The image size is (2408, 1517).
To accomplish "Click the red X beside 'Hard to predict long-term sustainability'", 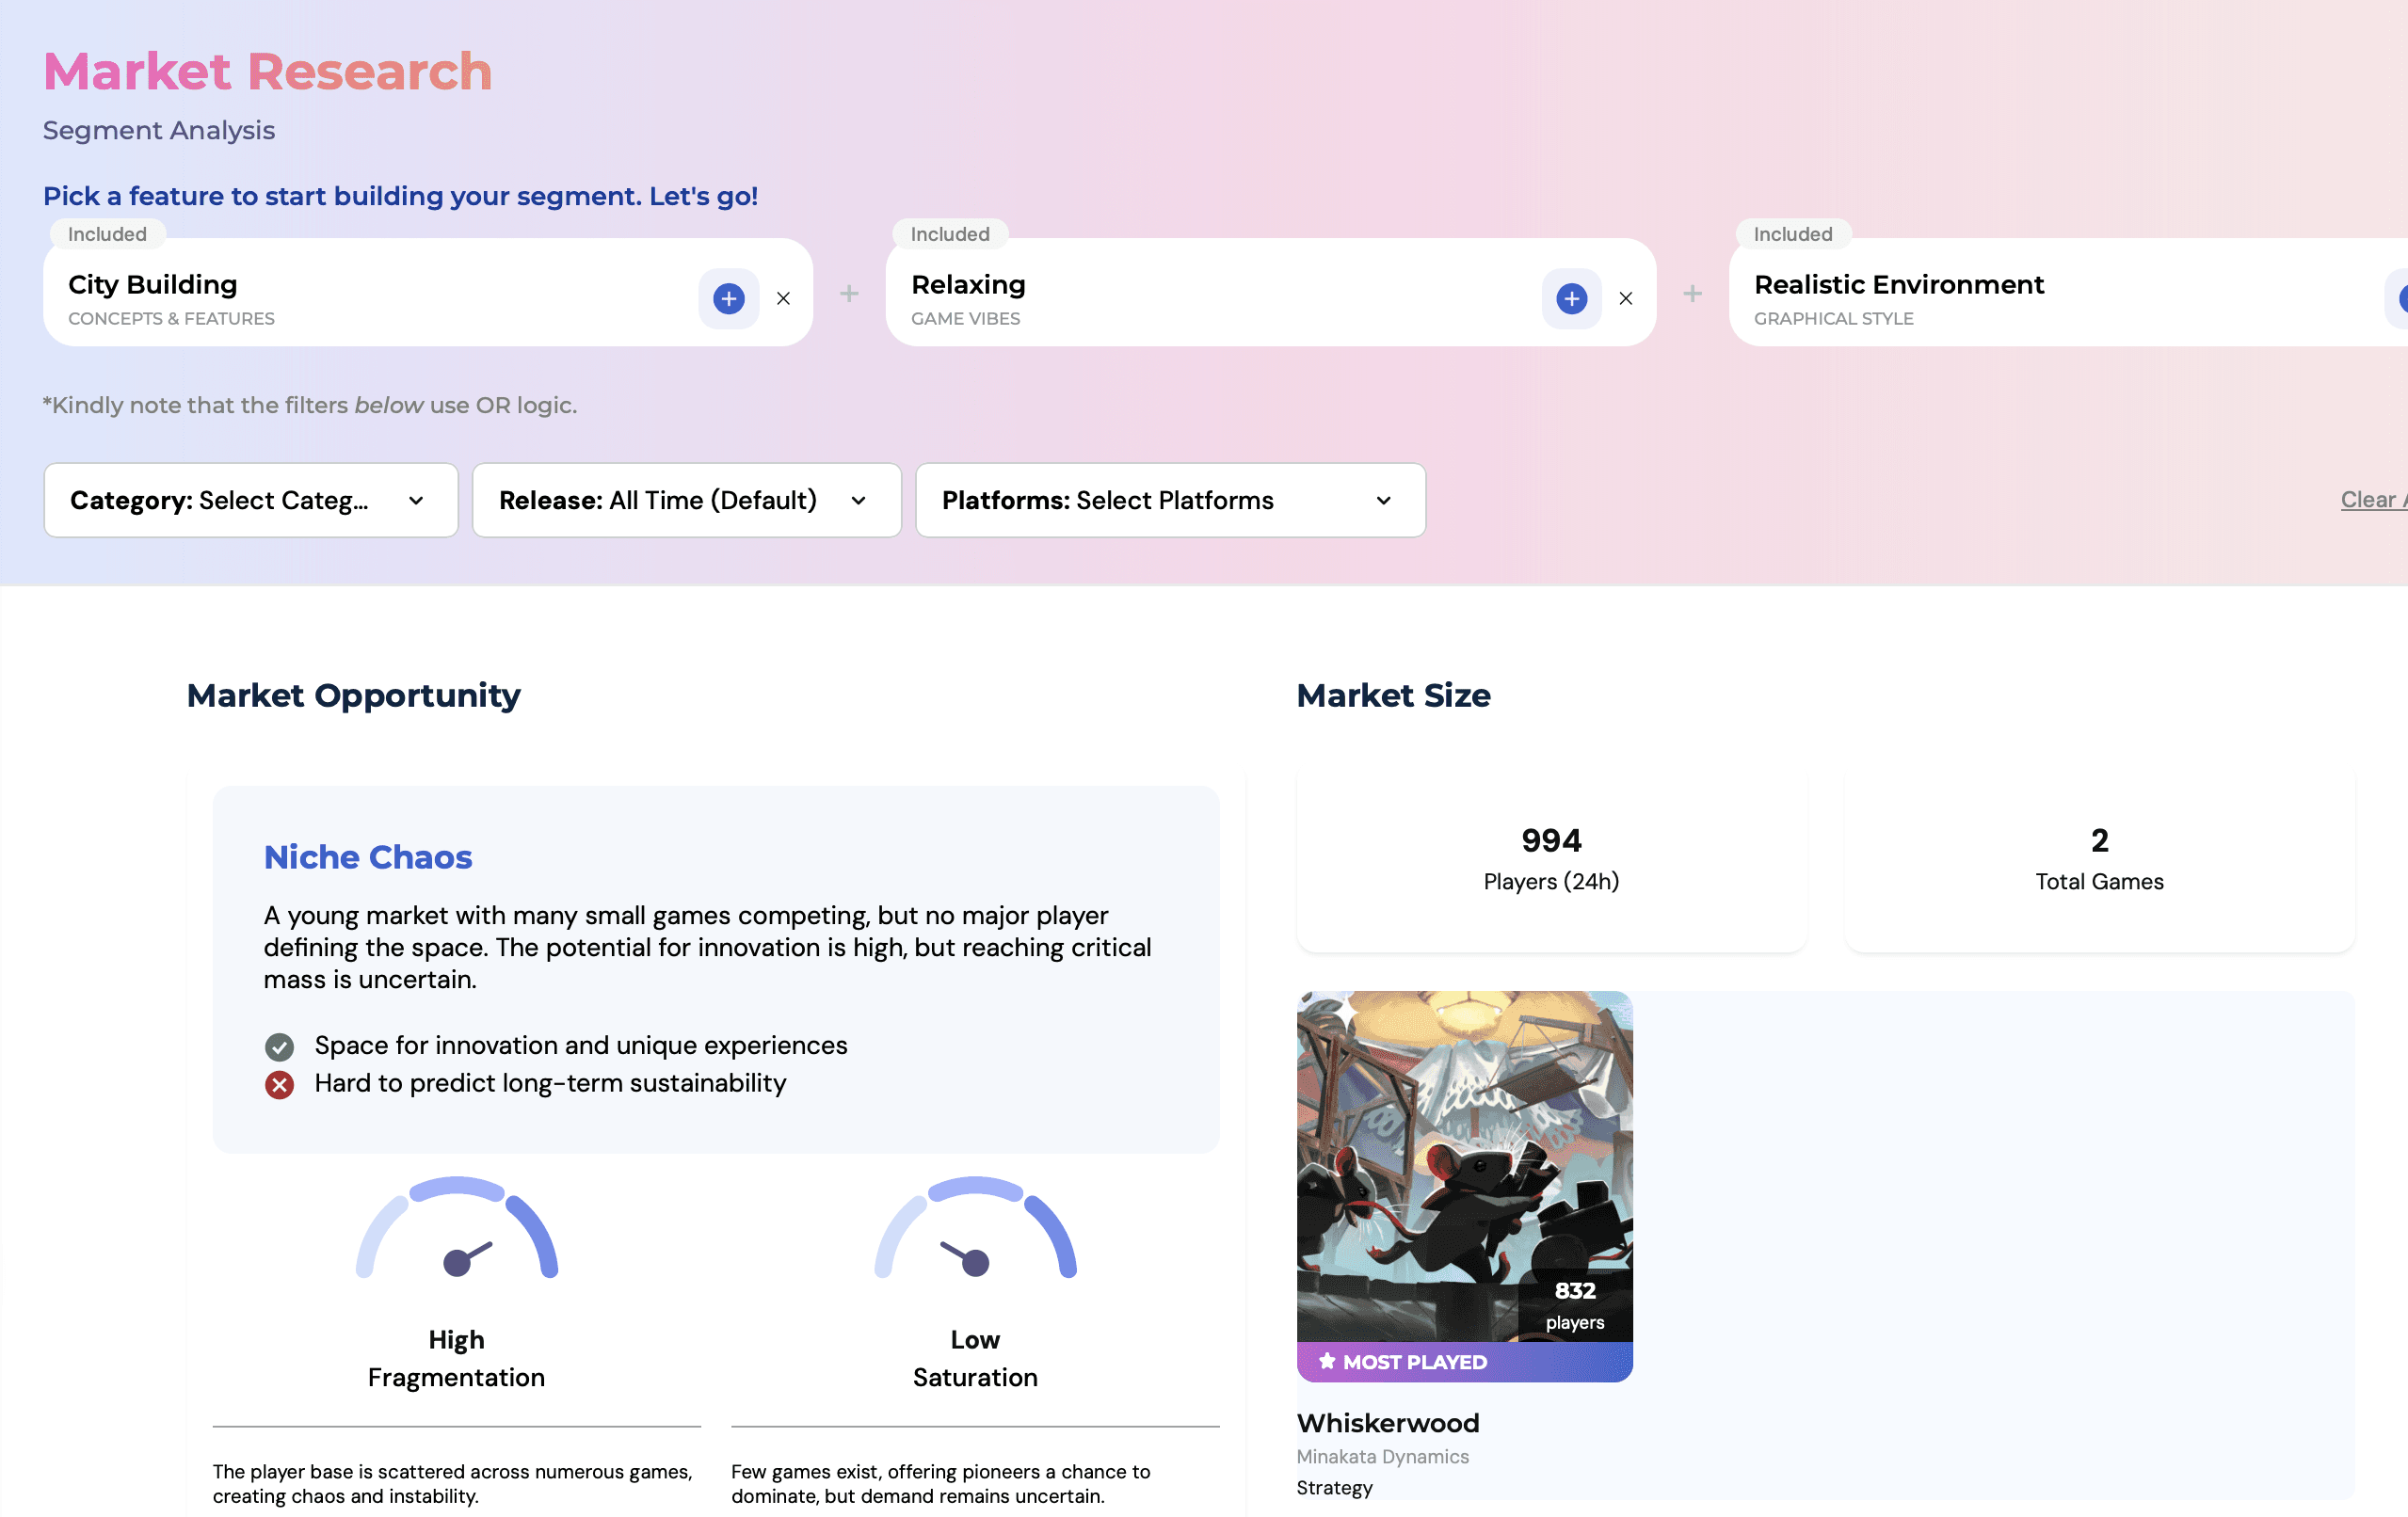I will [x=280, y=1084].
